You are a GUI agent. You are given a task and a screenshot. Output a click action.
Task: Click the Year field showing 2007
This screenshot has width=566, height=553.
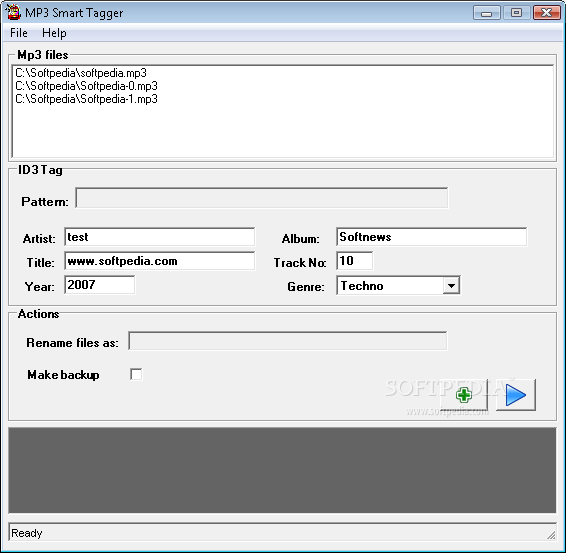click(x=100, y=285)
